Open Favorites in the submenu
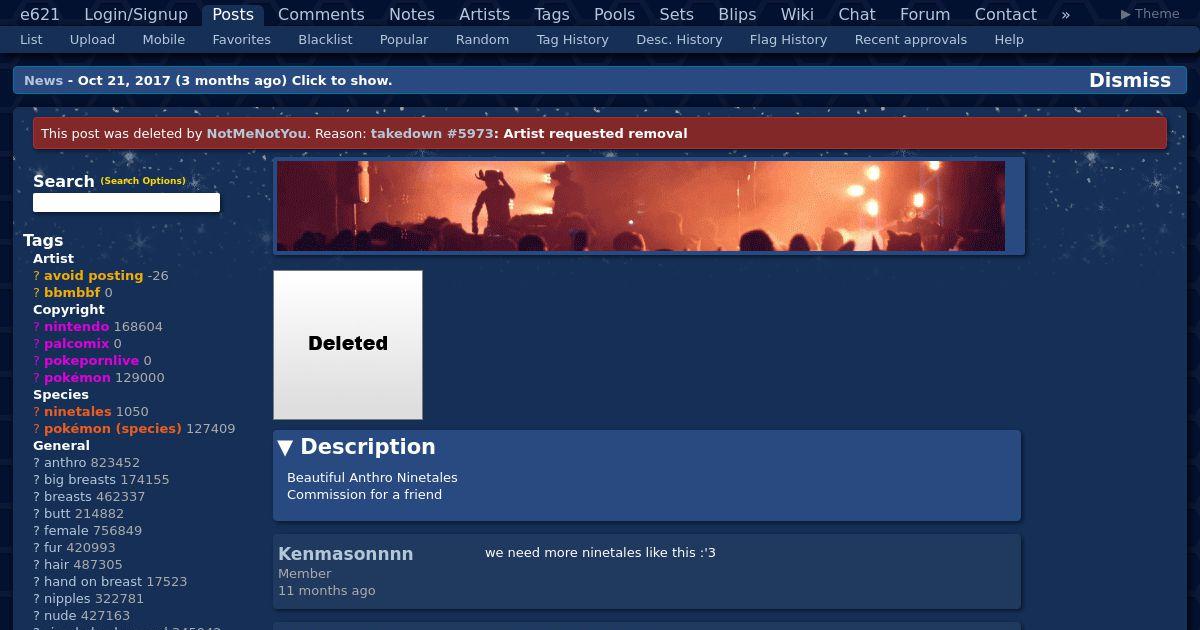Image resolution: width=1200 pixels, height=630 pixels. tap(242, 40)
